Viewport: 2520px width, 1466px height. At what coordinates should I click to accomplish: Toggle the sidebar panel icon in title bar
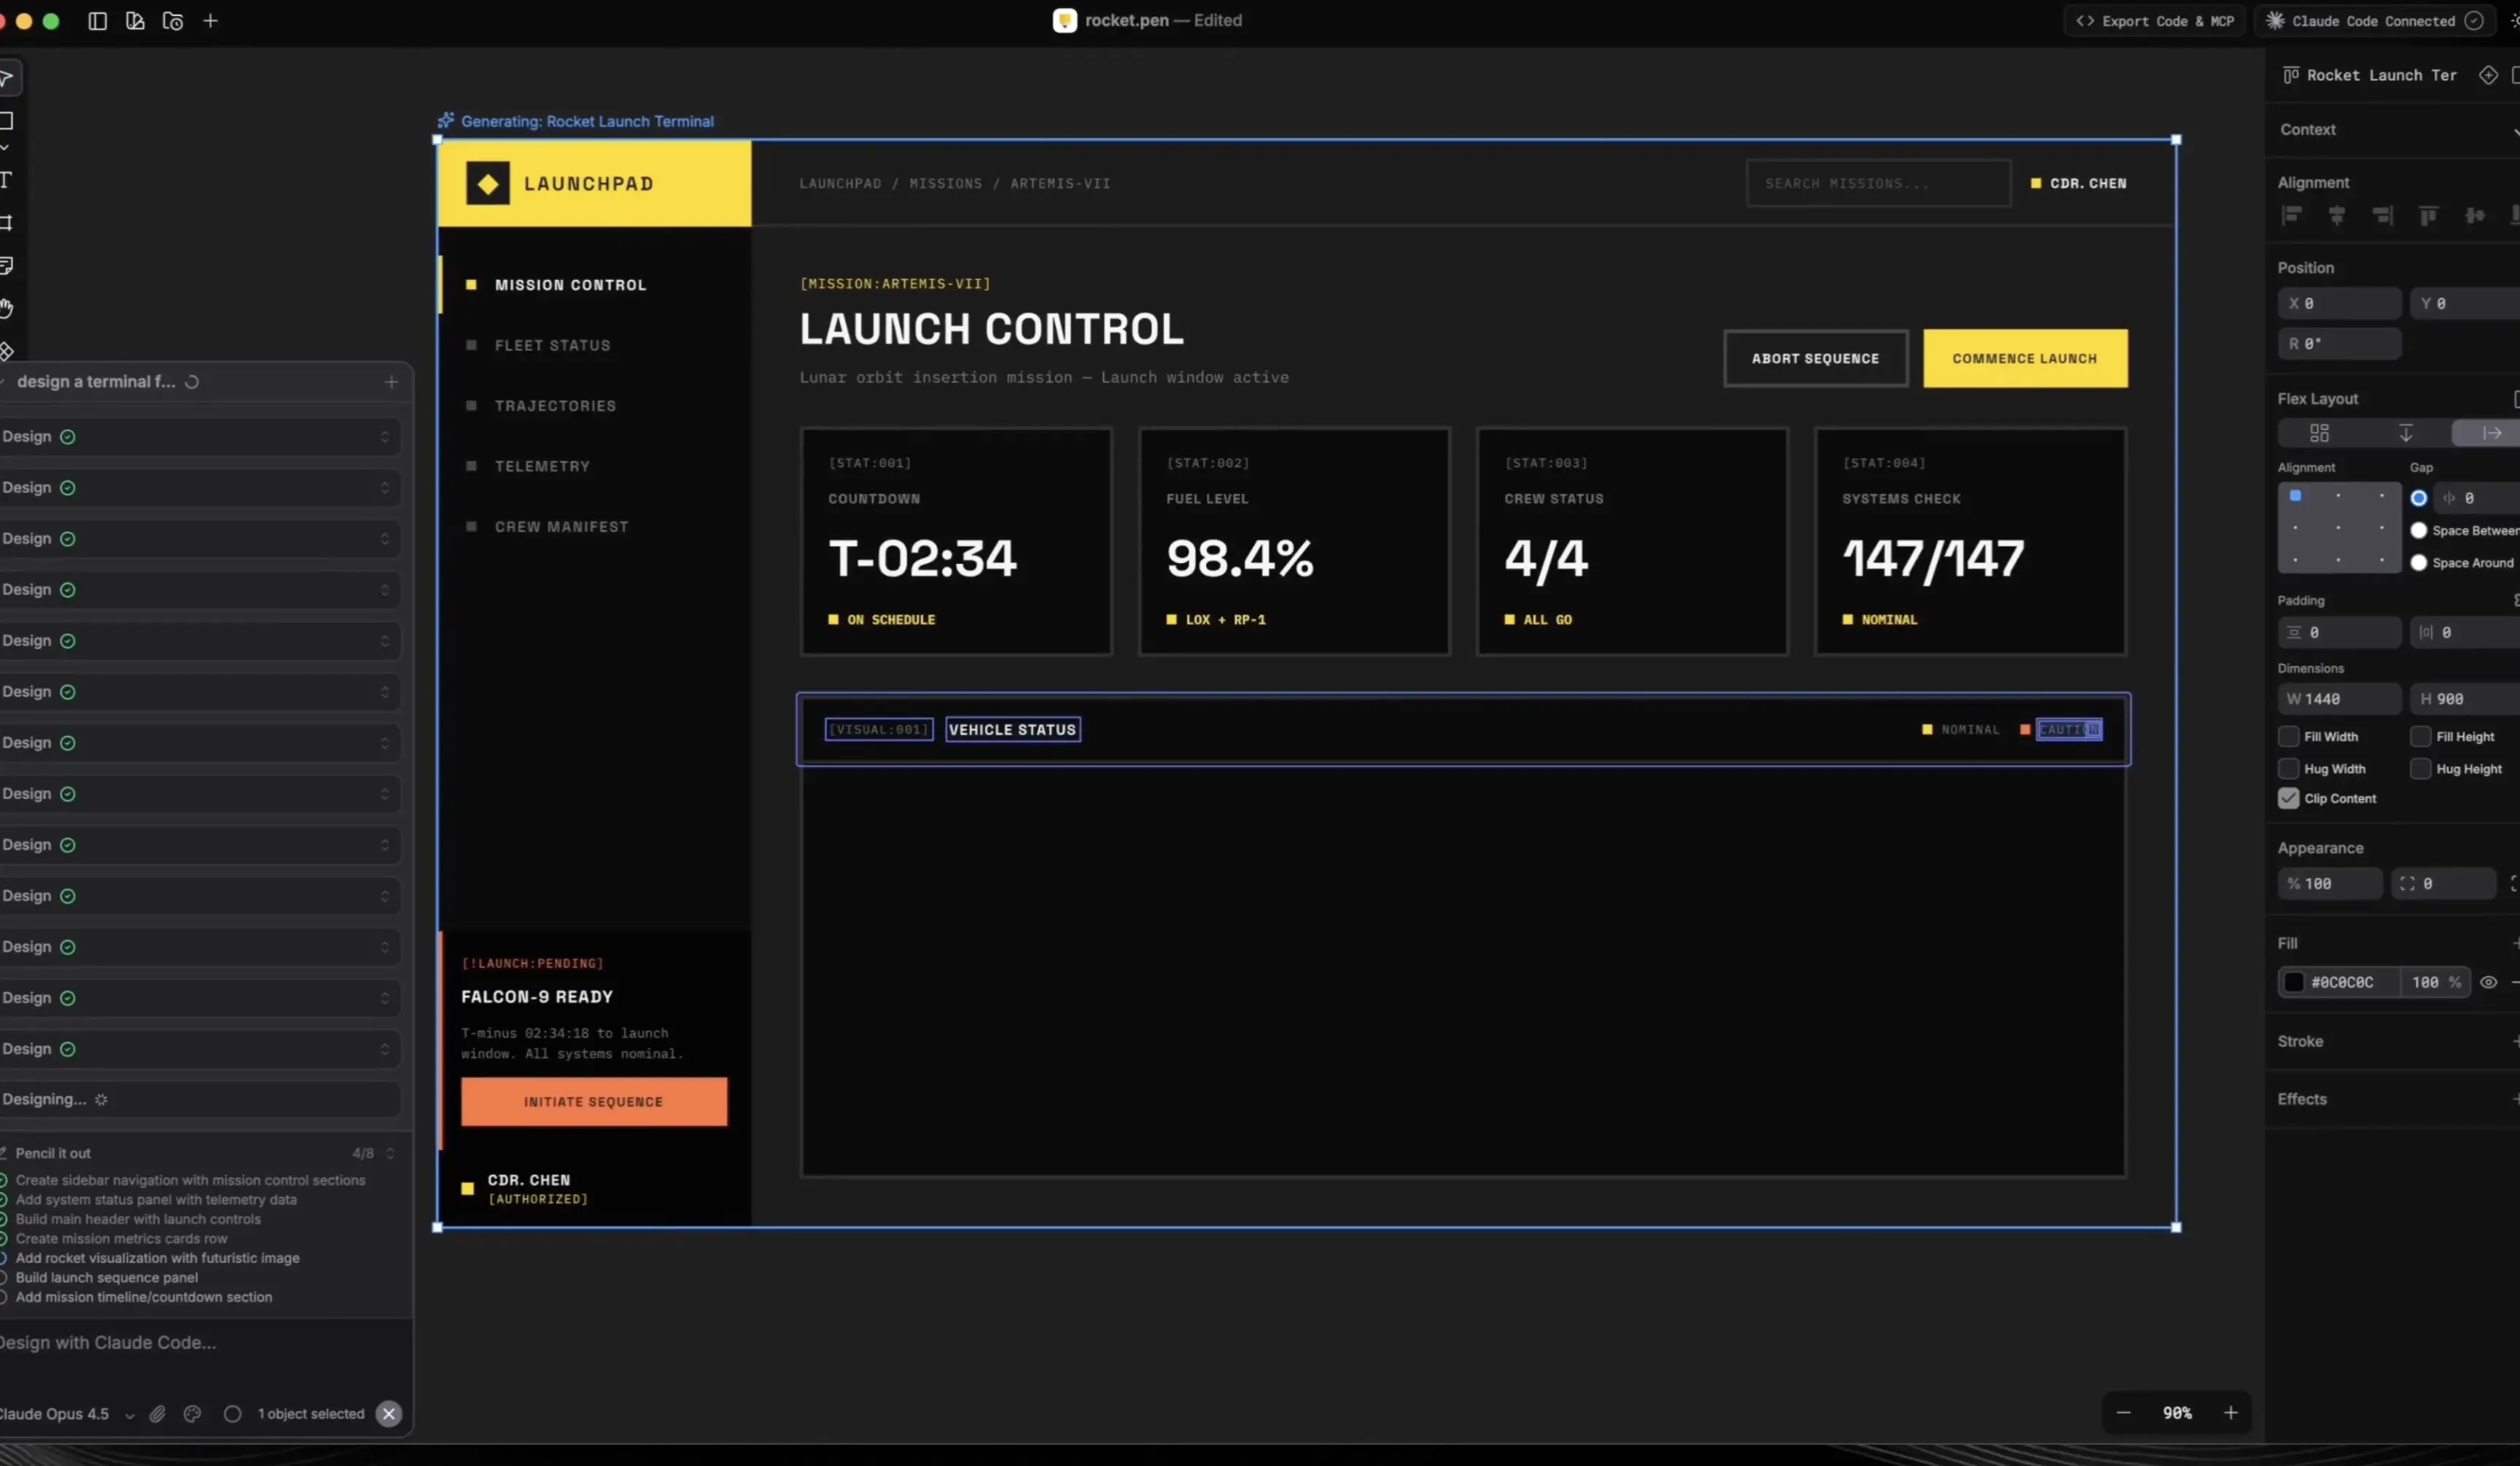point(97,21)
